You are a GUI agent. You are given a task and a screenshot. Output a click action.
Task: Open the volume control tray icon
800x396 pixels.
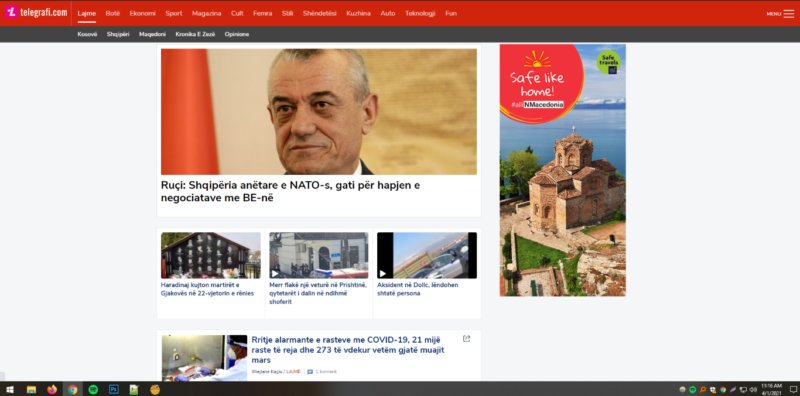(753, 389)
